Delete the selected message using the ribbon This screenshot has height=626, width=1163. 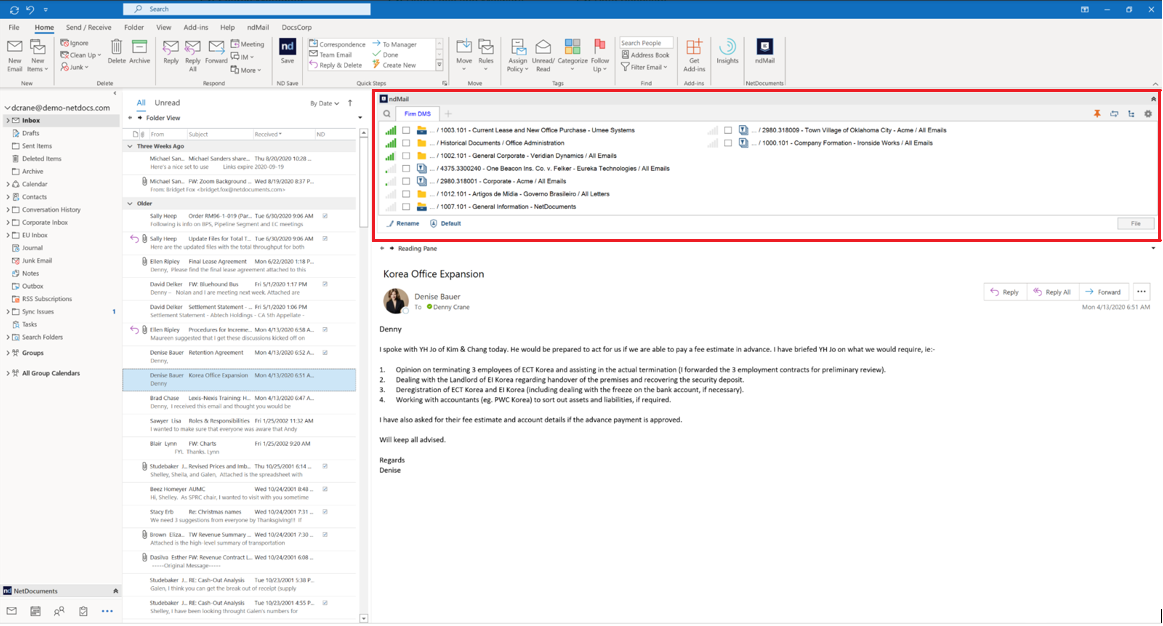[116, 52]
